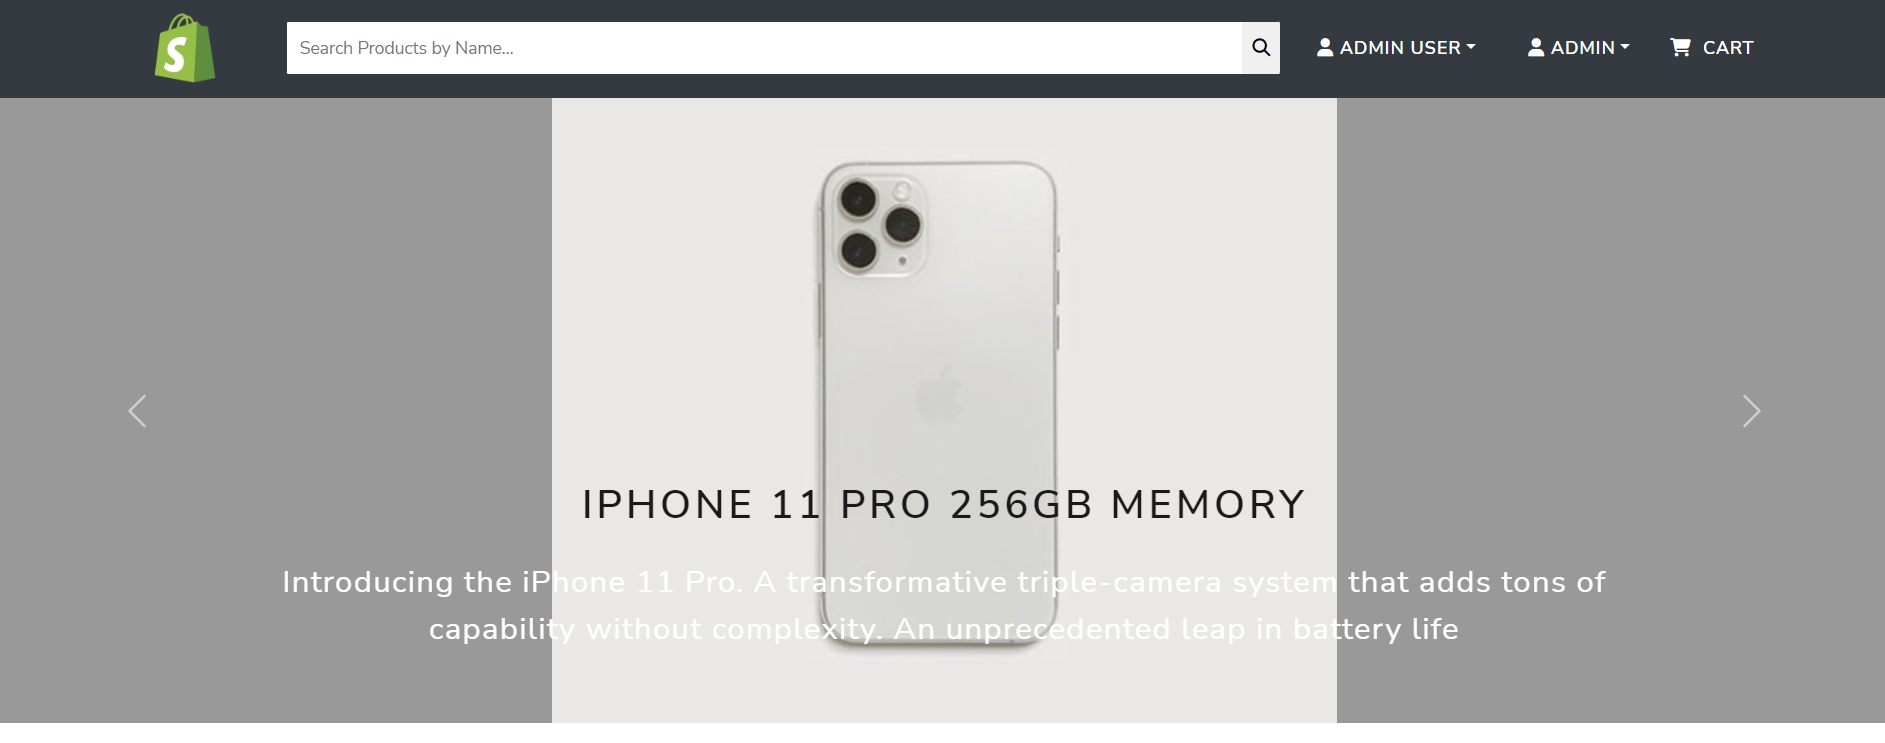This screenshot has height=743, width=1885.
Task: Click the iPhone 11 Pro product image
Action: point(944,410)
